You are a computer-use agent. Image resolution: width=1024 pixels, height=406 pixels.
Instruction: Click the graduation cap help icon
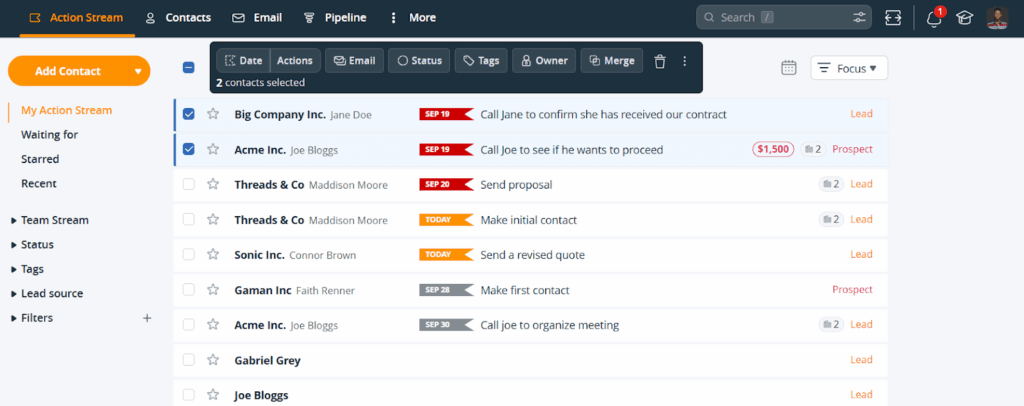click(x=964, y=18)
